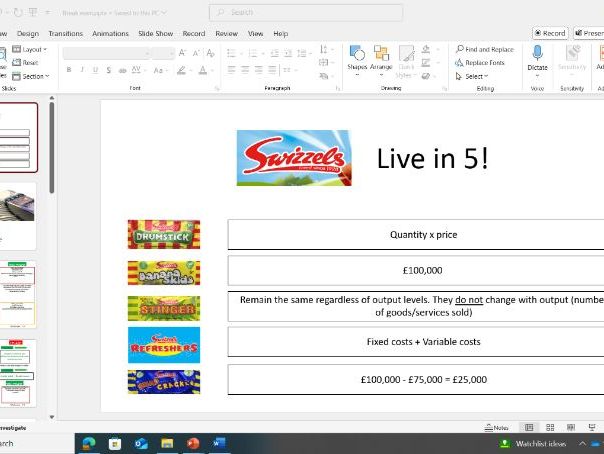This screenshot has height=454, width=604.
Task: Switch to Normal view icon
Action: coord(529,427)
